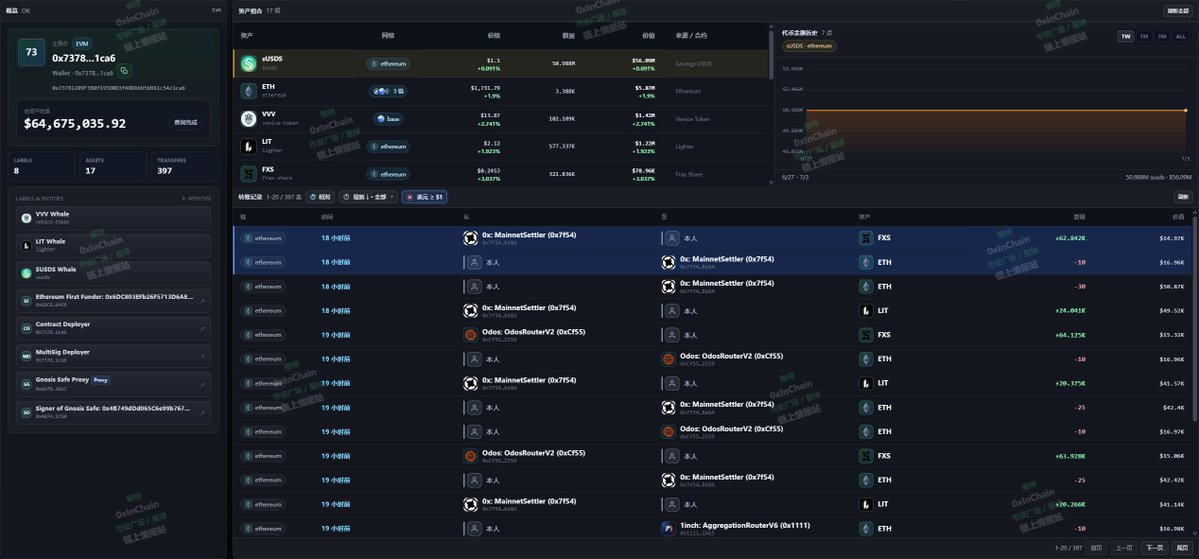Click the $1,731.79 ETH price cell

tap(485, 87)
